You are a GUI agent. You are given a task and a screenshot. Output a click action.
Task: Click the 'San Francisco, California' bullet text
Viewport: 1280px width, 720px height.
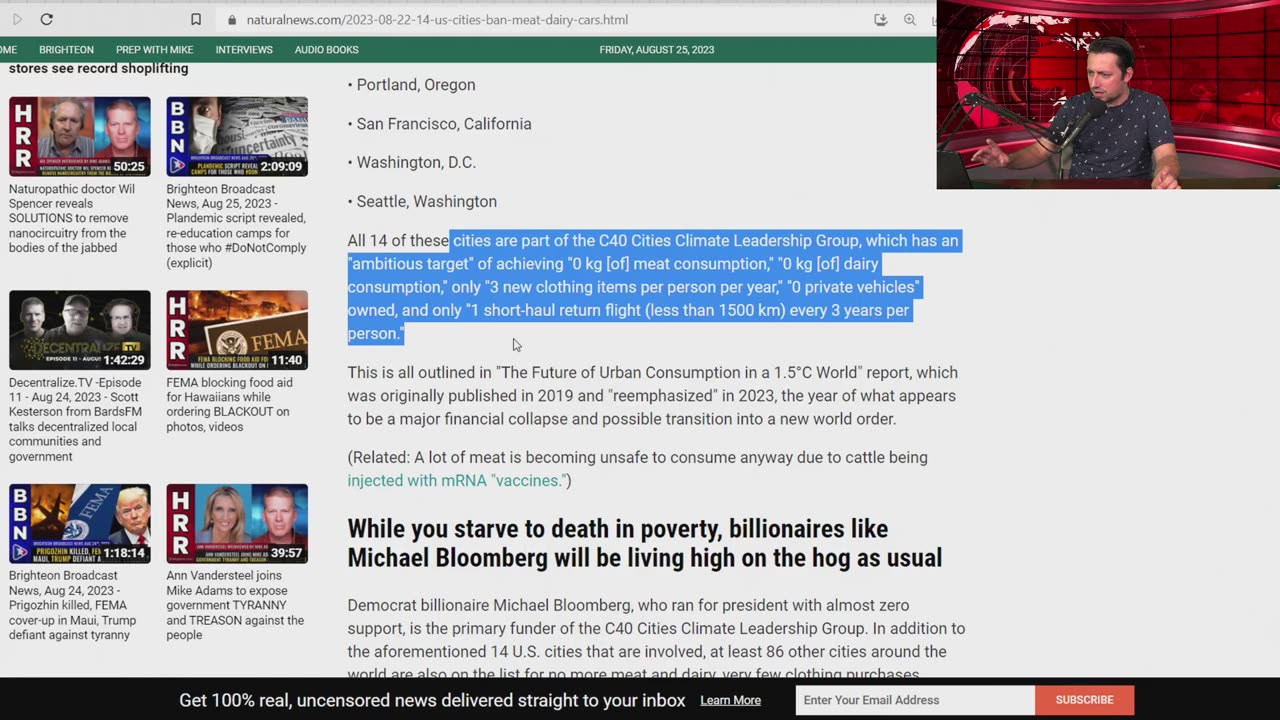tap(444, 124)
